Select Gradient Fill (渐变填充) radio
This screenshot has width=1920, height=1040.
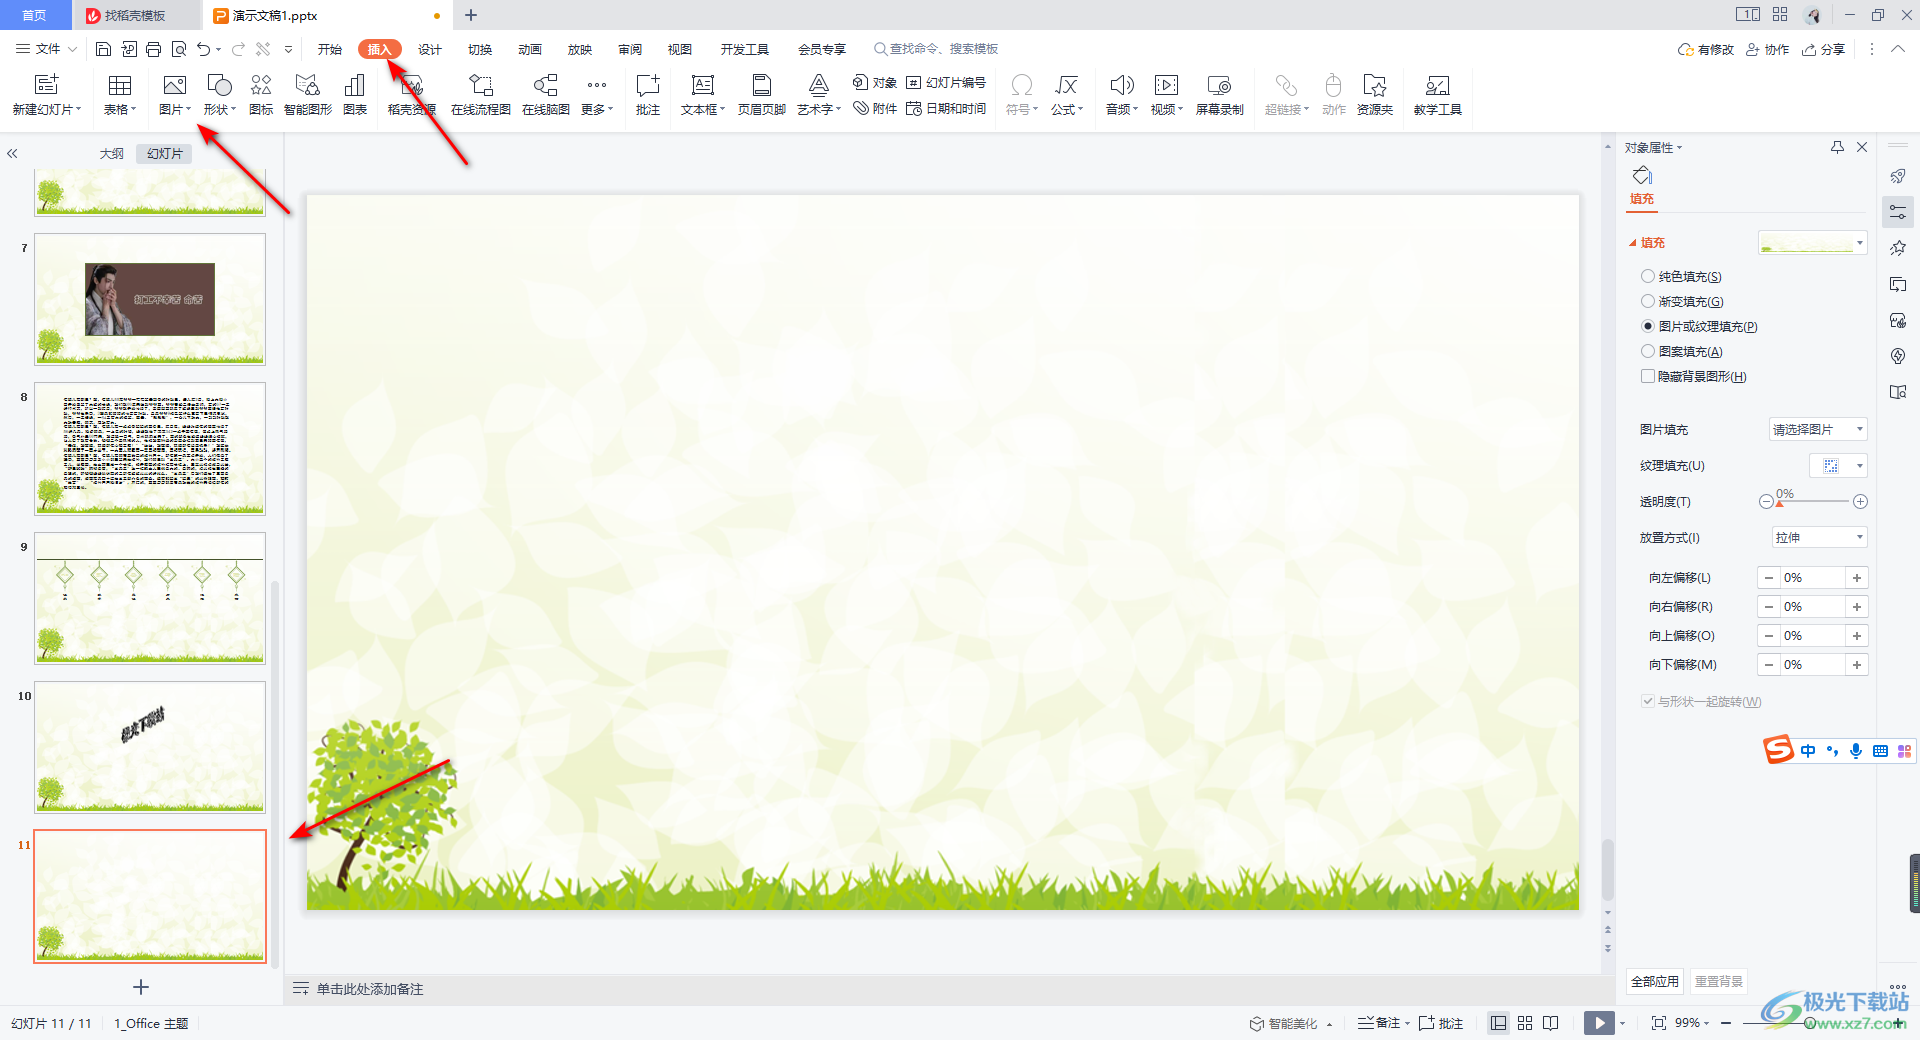tap(1648, 301)
